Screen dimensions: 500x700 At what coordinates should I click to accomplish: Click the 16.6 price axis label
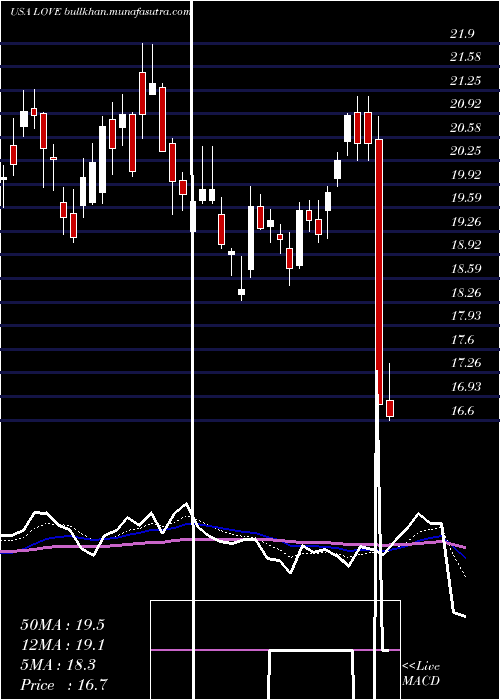(462, 410)
